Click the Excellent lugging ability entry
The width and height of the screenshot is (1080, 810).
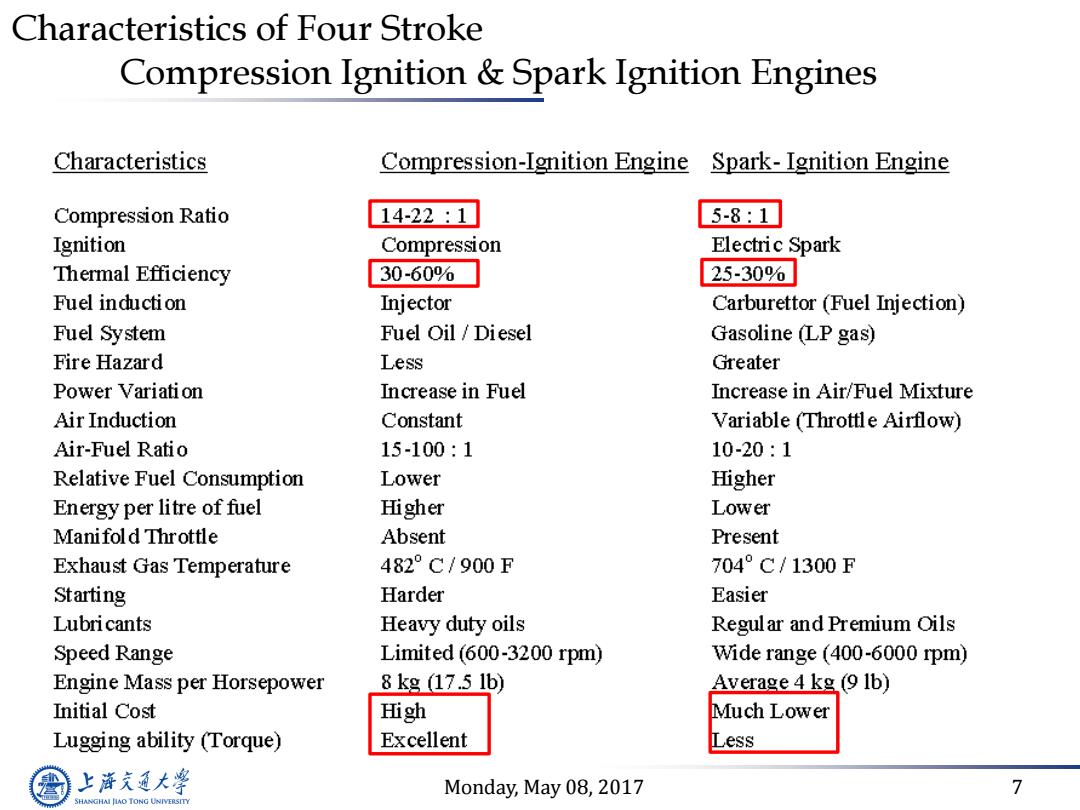click(424, 740)
